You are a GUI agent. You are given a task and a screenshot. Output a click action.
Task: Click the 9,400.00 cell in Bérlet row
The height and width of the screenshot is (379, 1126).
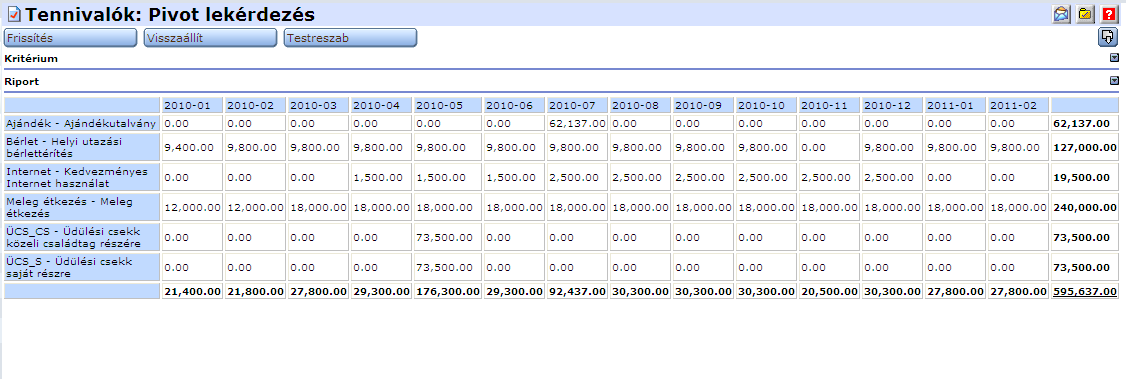coord(192,147)
